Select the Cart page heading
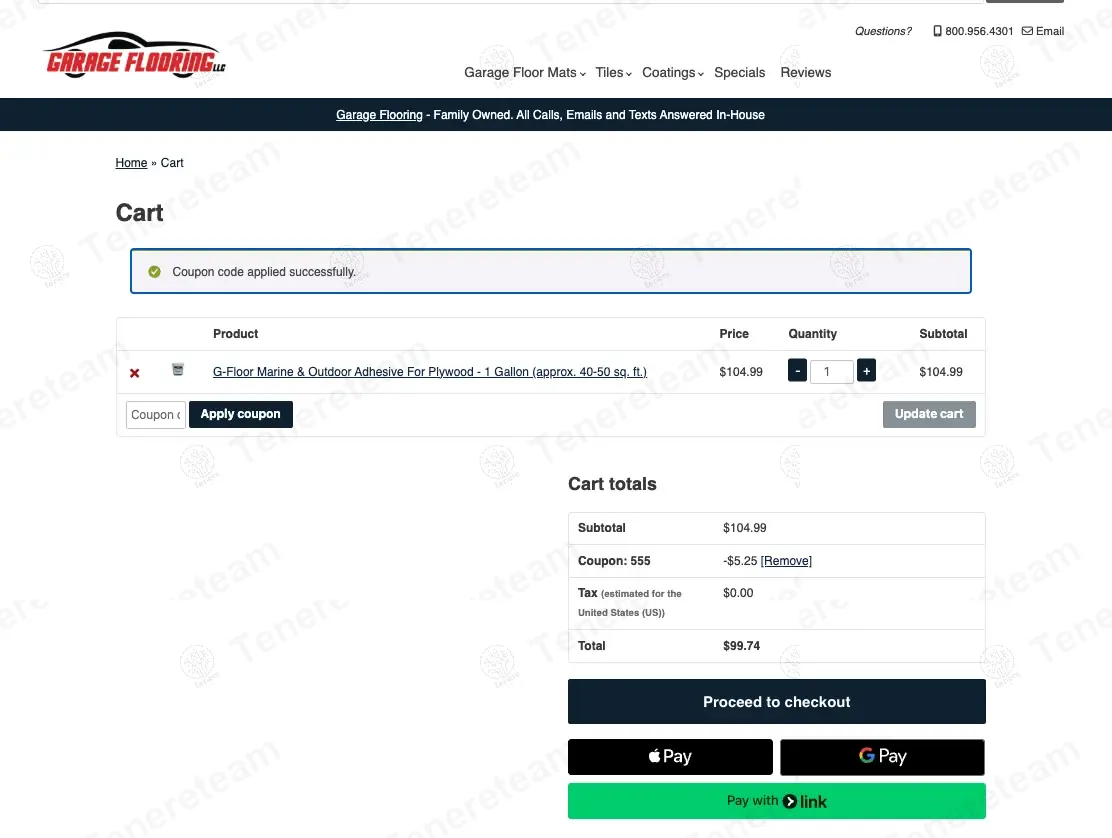The image size is (1112, 838). (140, 213)
